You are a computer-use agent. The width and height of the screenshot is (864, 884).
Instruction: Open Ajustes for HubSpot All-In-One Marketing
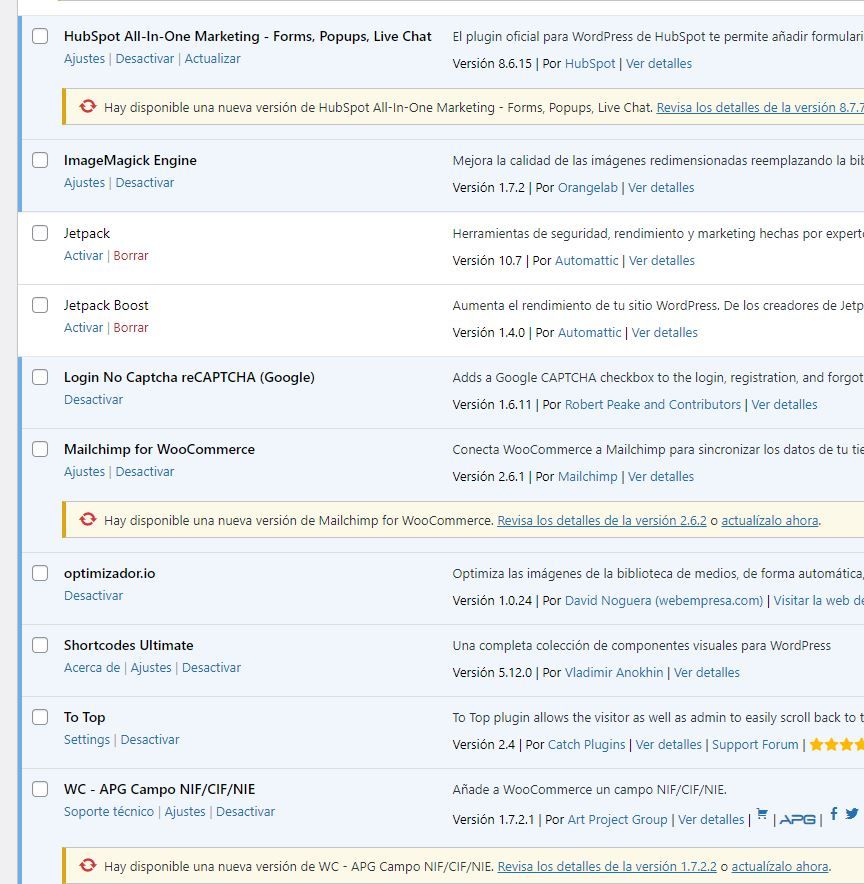pyautogui.click(x=85, y=59)
